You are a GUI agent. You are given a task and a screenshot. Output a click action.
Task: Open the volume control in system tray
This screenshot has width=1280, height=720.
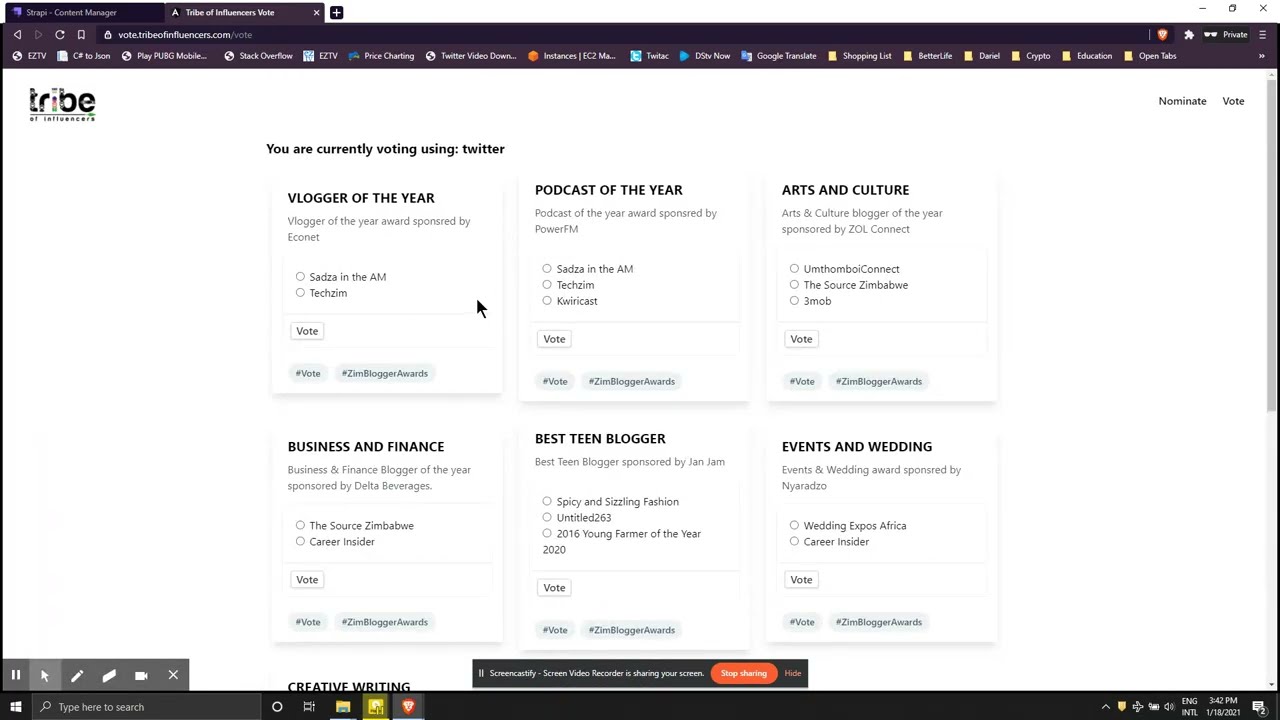tap(1169, 707)
